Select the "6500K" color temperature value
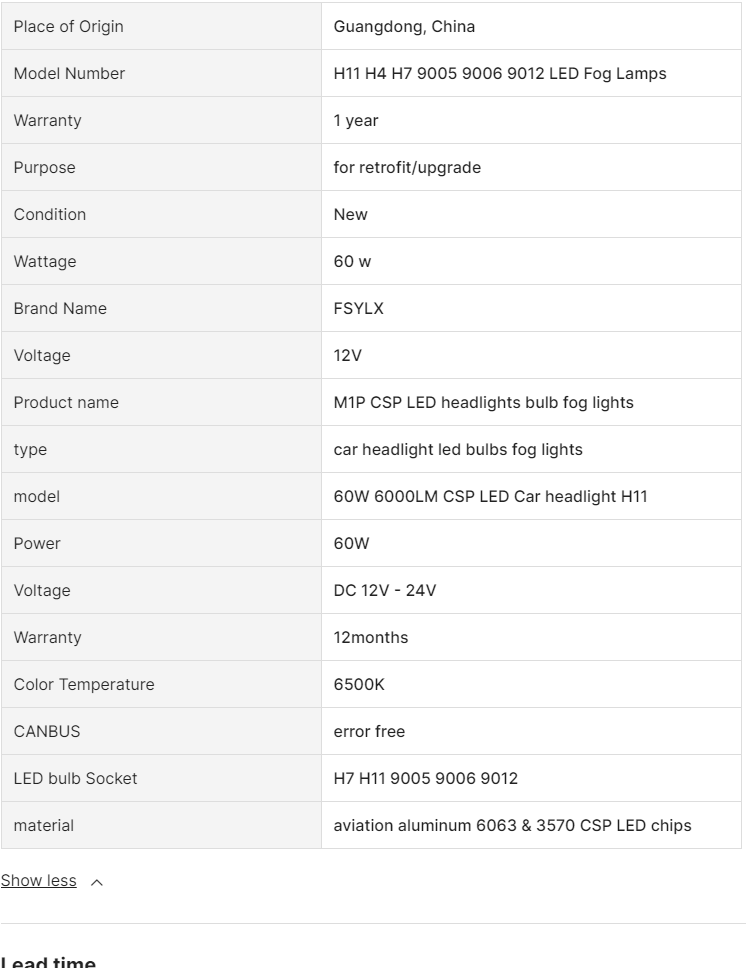This screenshot has height=968, width=746. [359, 685]
